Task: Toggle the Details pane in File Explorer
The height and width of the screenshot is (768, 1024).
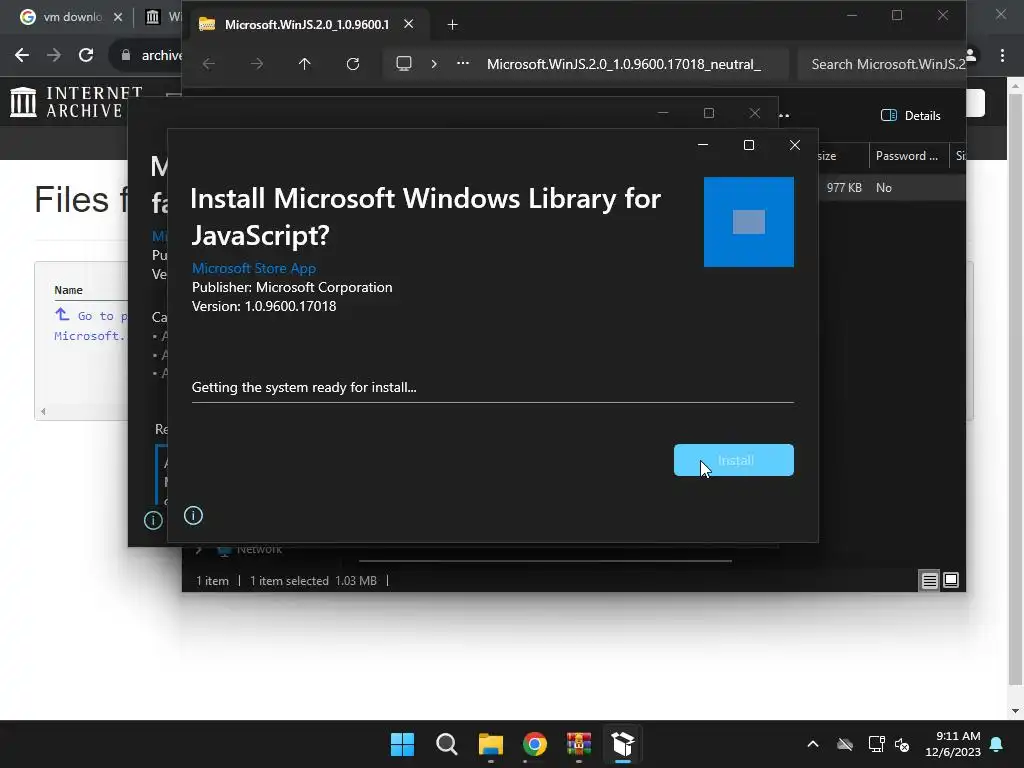Action: click(x=911, y=116)
